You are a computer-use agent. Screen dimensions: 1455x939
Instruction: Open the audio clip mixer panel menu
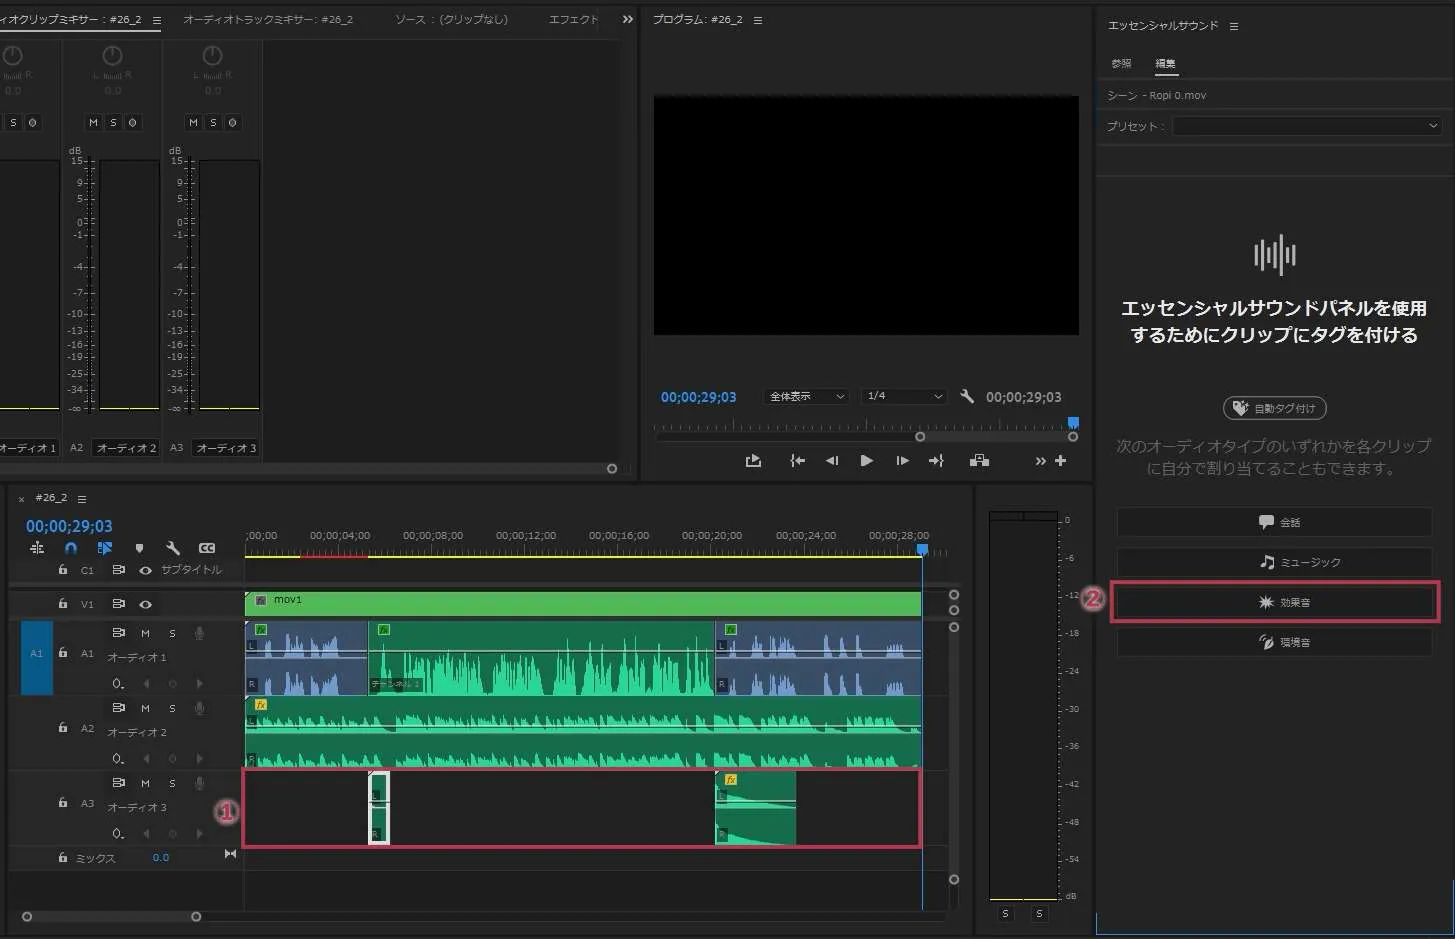(156, 20)
